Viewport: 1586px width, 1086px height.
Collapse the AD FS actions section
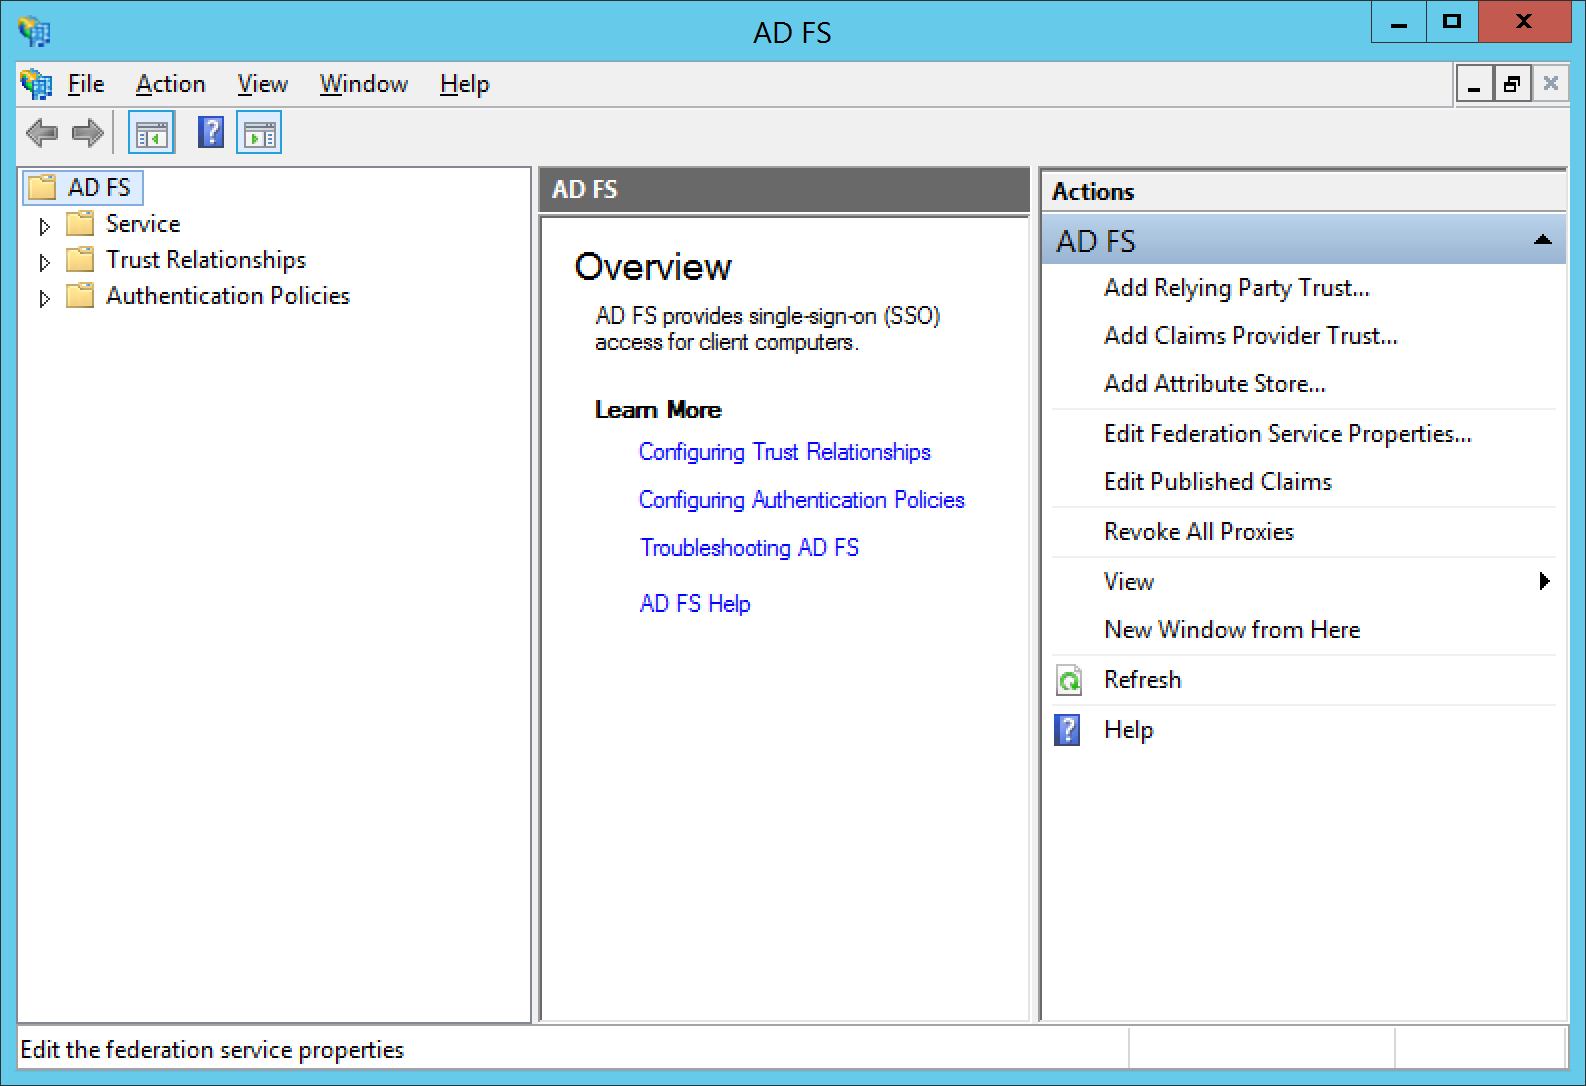tap(1542, 240)
